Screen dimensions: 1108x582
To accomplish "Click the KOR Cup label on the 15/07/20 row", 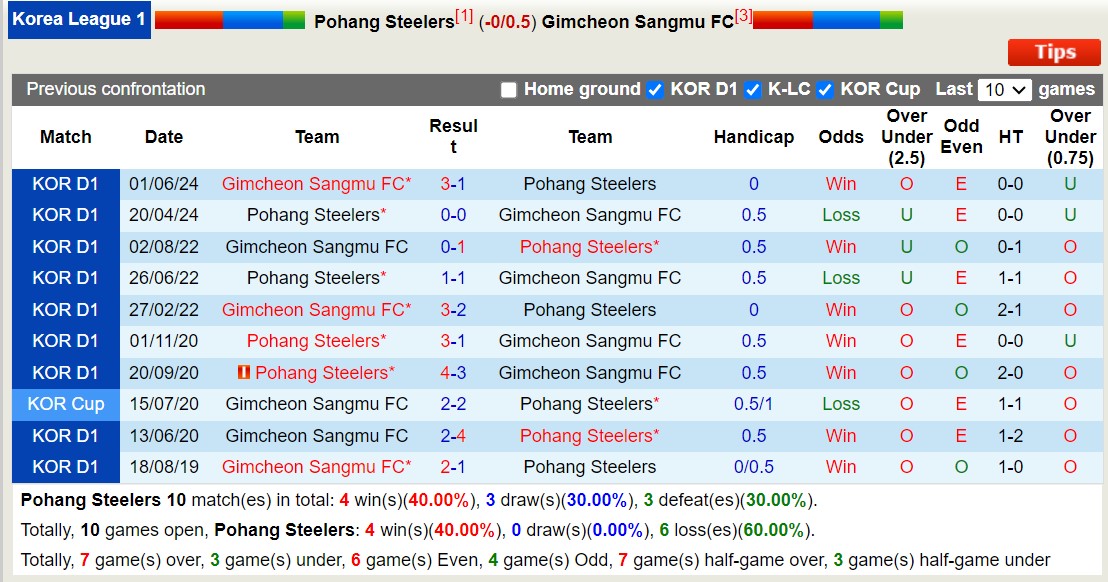I will click(x=65, y=404).
